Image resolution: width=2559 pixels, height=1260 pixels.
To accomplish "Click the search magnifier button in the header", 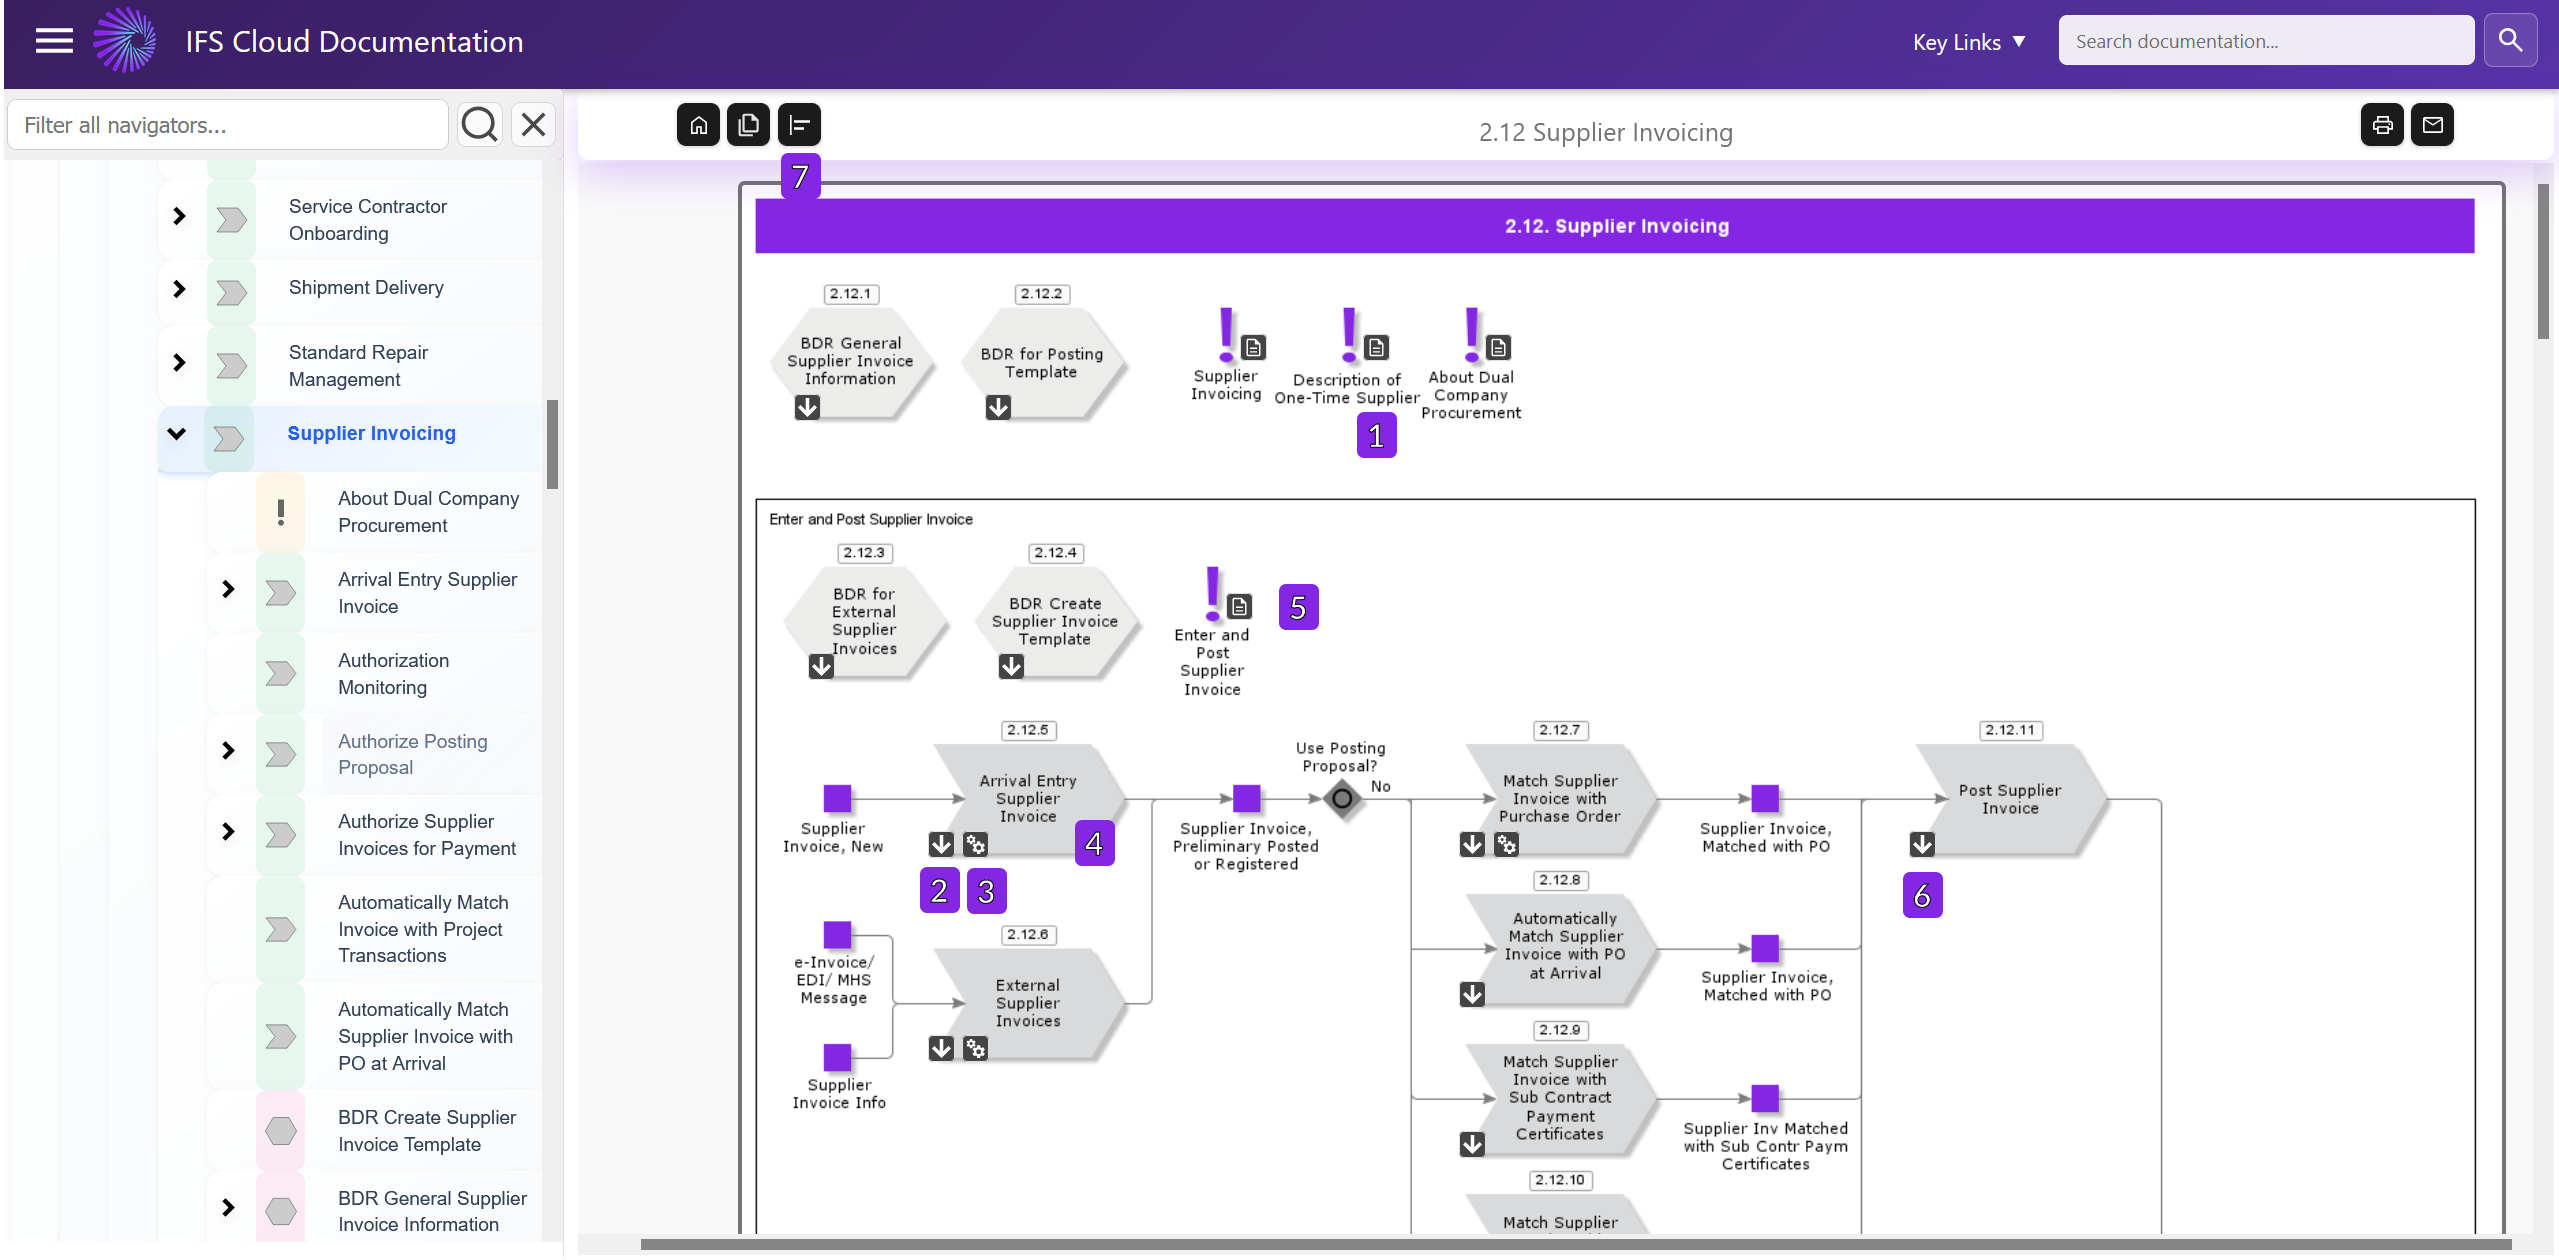I will (x=2510, y=41).
